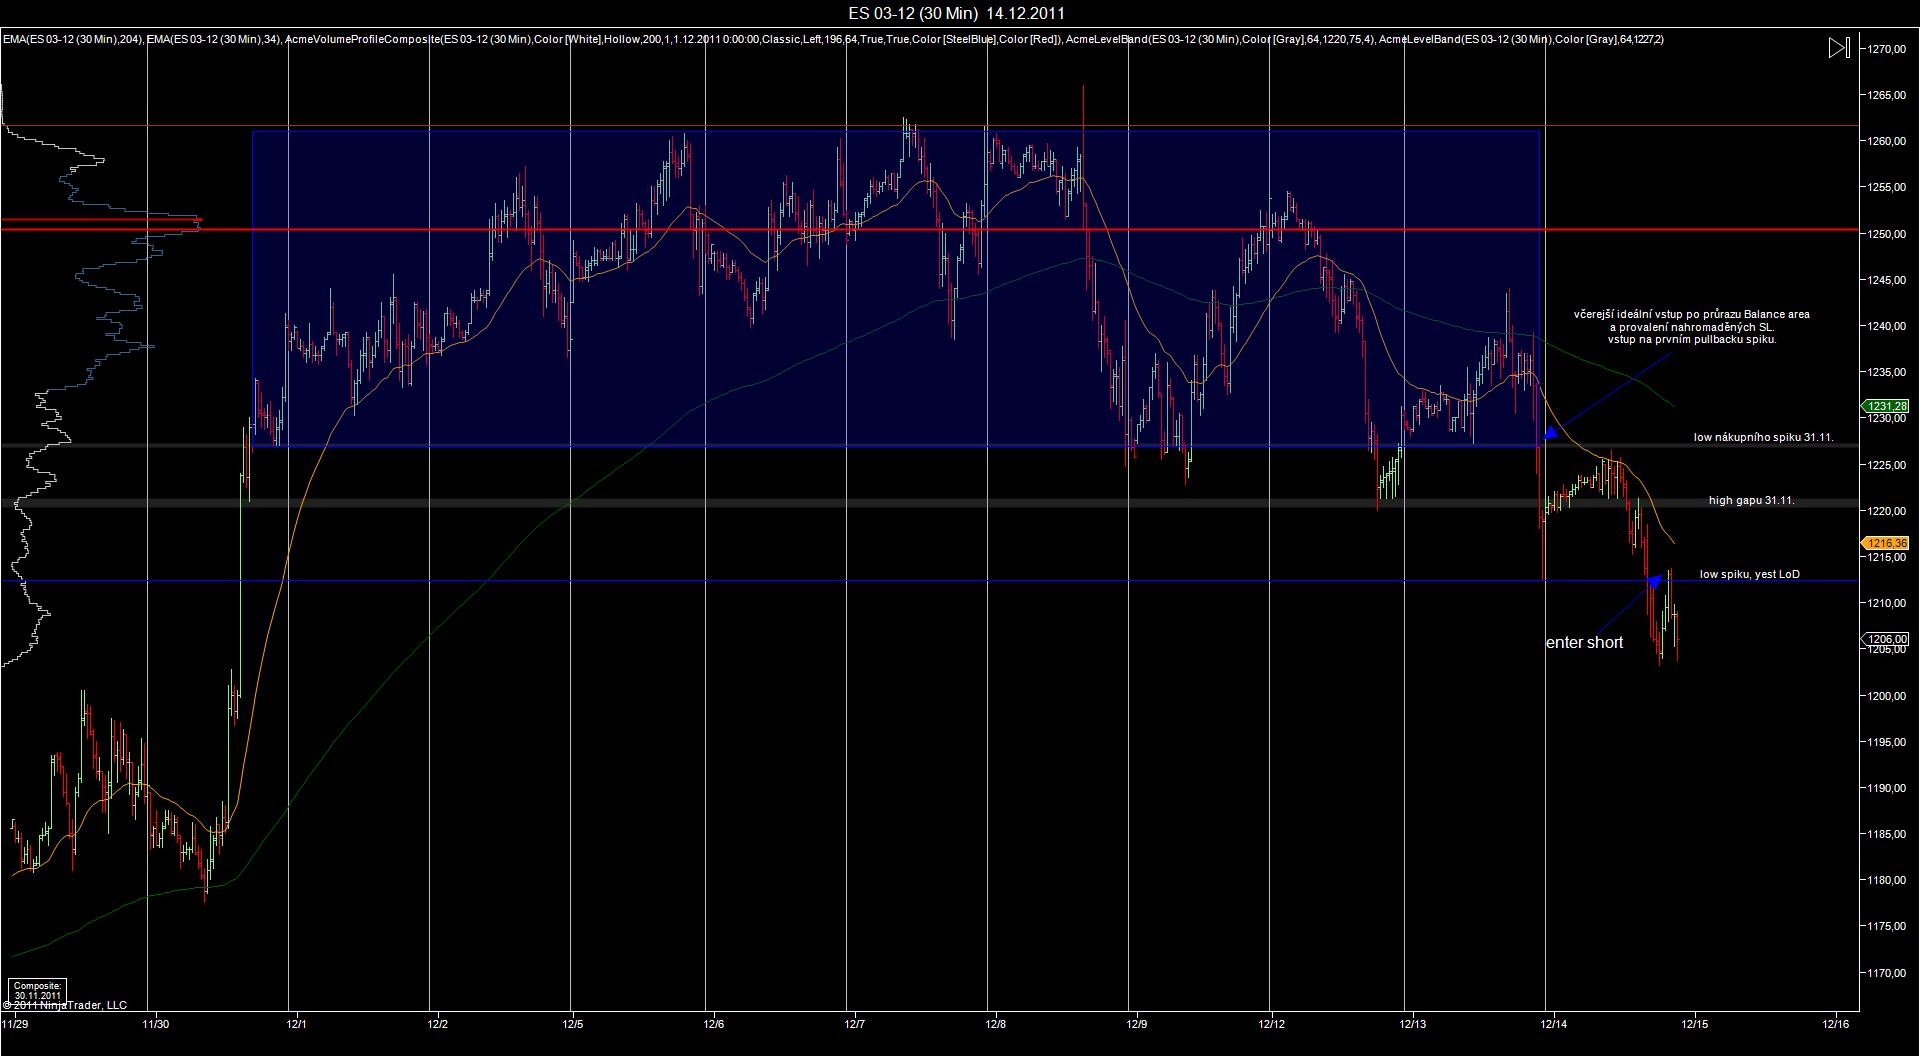Click the 12/7 date label

click(854, 1024)
